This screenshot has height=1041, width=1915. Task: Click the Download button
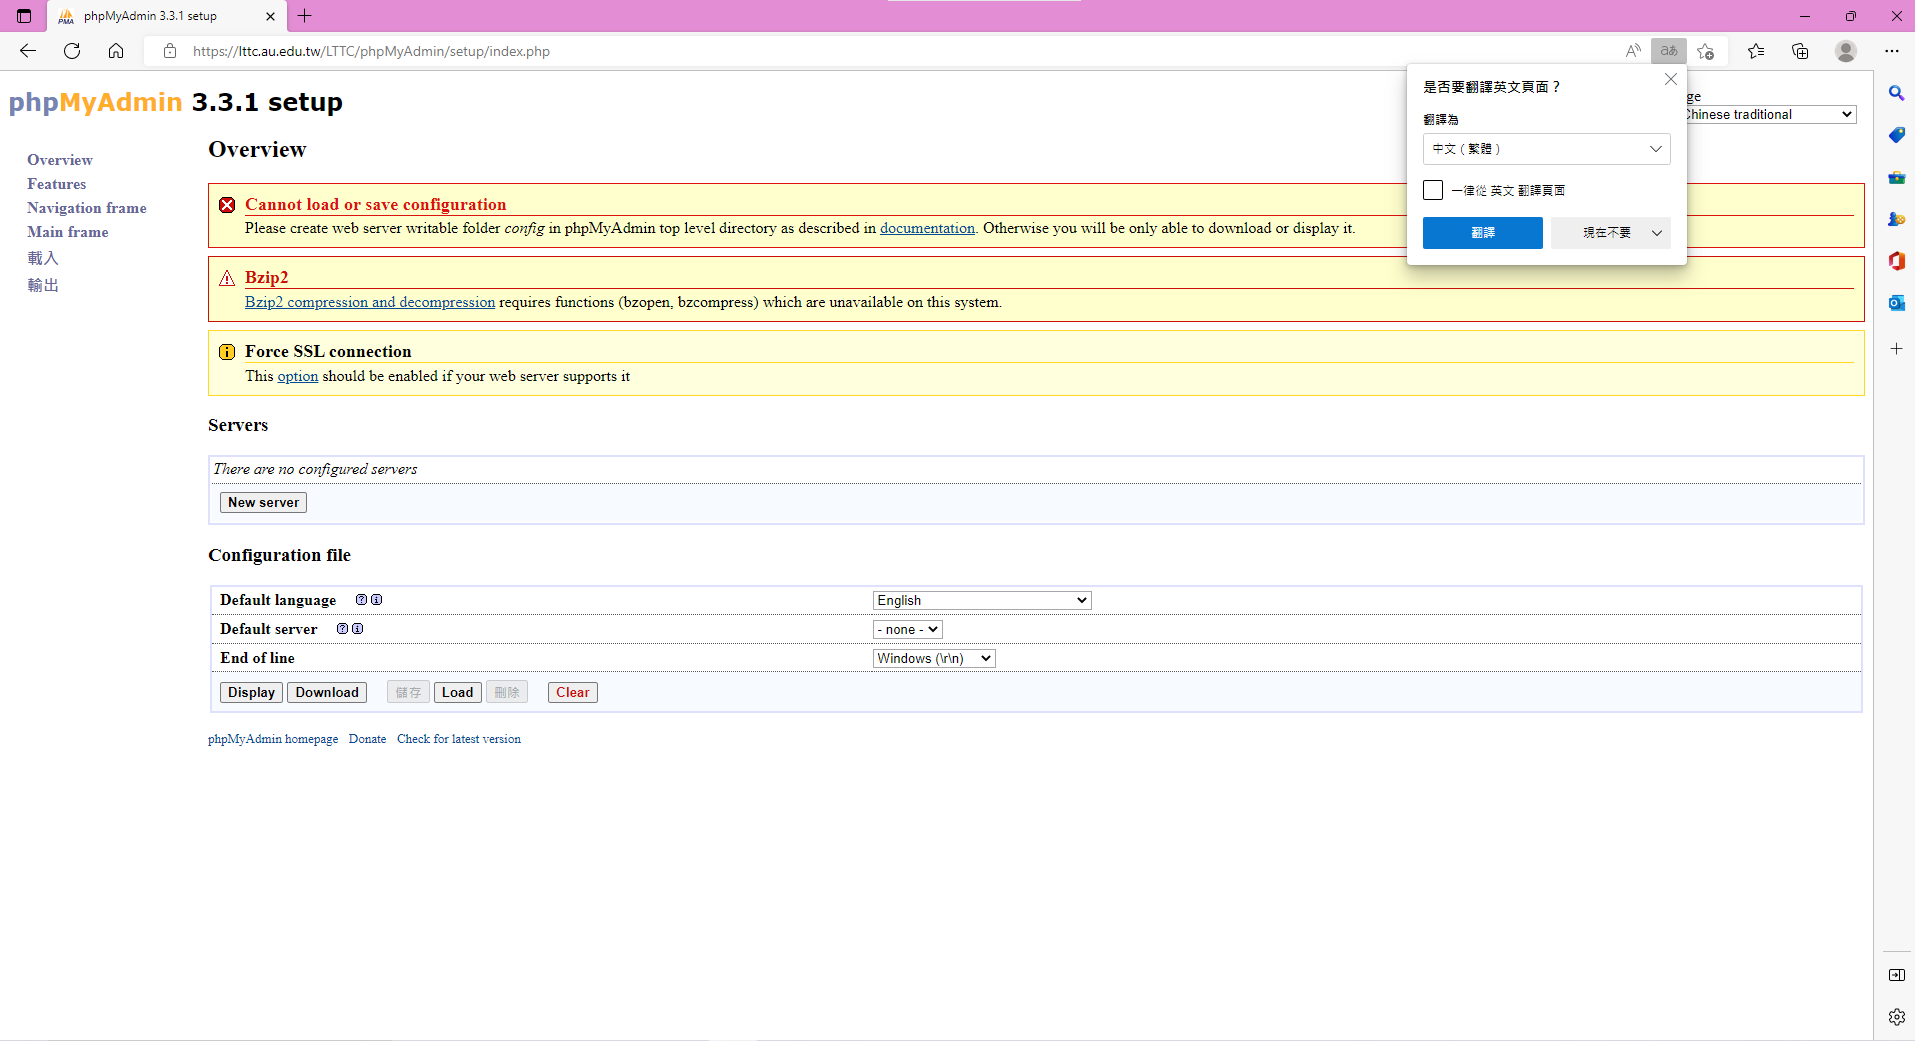(327, 692)
